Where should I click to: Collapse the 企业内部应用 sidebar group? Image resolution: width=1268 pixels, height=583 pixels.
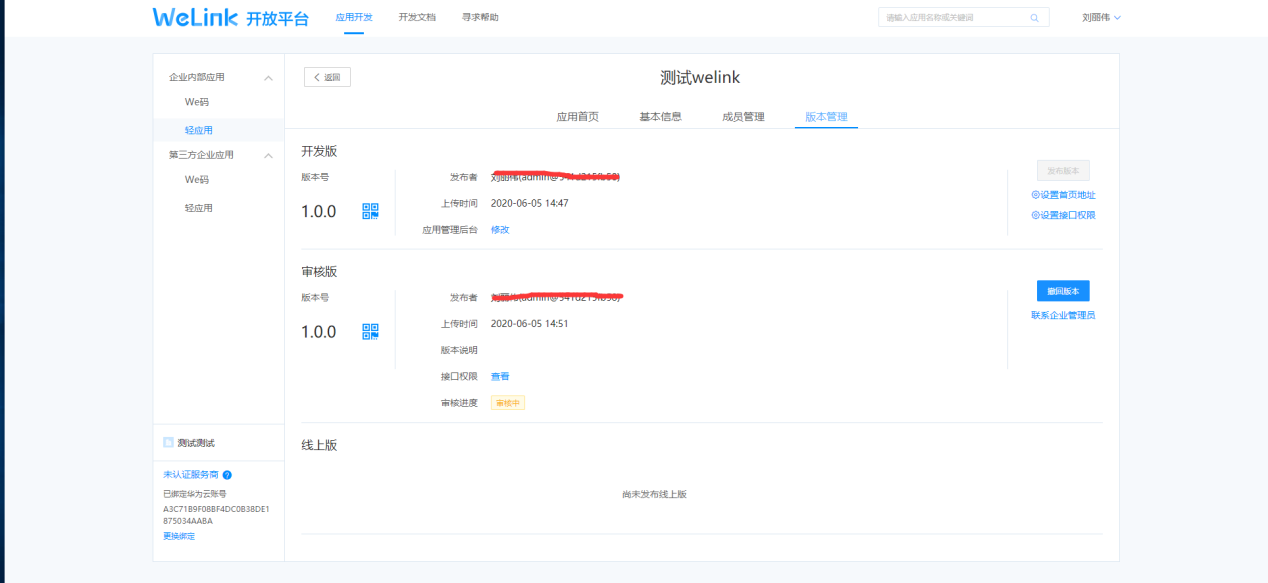pos(268,78)
